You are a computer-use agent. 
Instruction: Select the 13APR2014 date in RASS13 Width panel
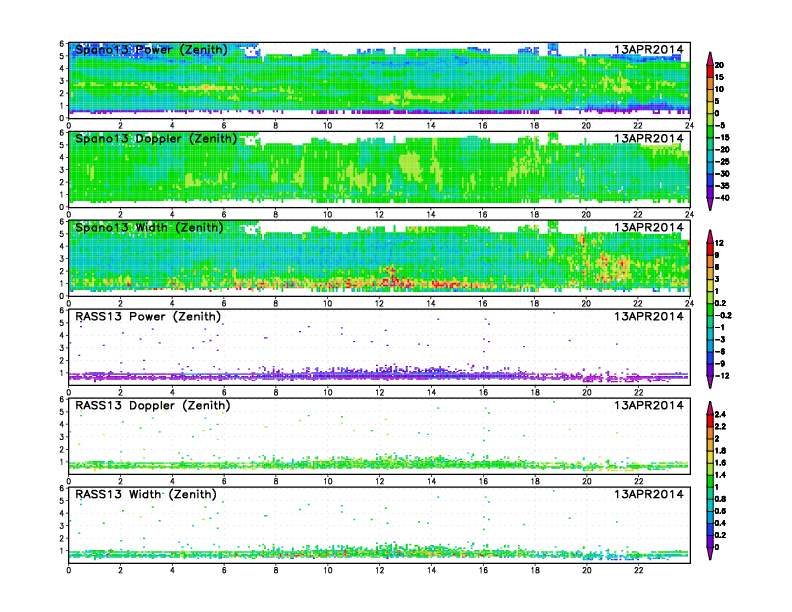(x=649, y=494)
